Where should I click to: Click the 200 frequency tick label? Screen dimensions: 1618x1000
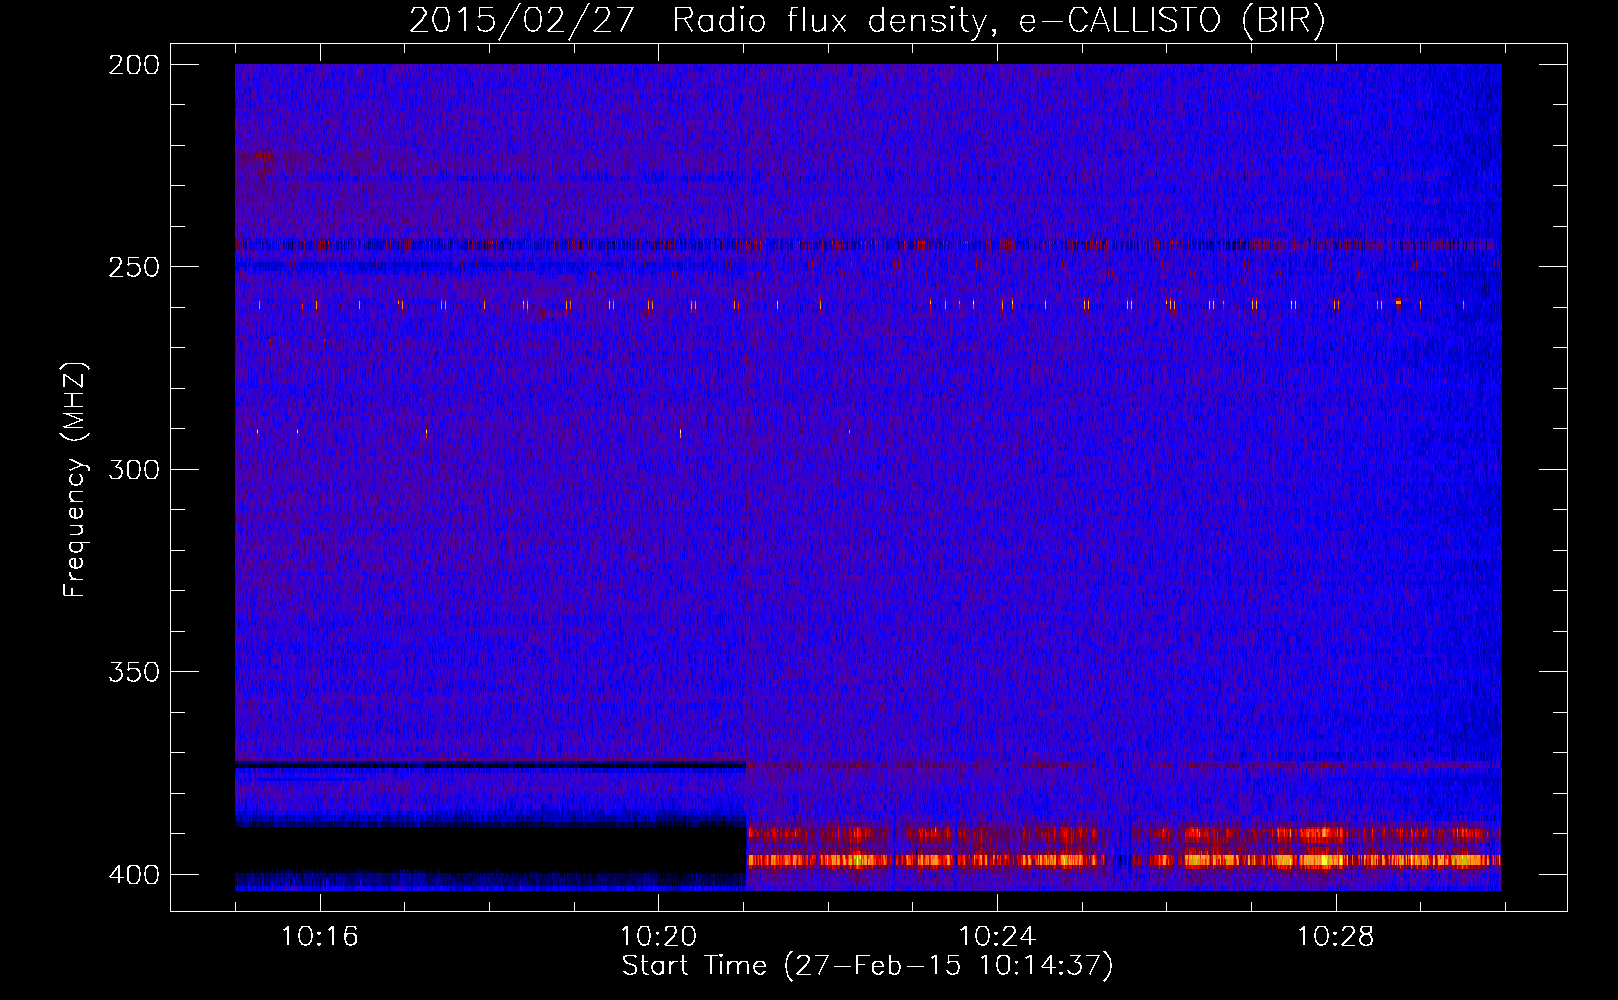point(134,65)
